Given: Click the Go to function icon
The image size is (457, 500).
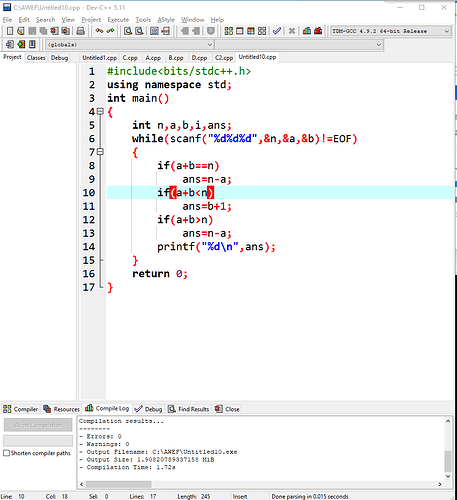Looking at the screenshot, I should coord(154,31).
